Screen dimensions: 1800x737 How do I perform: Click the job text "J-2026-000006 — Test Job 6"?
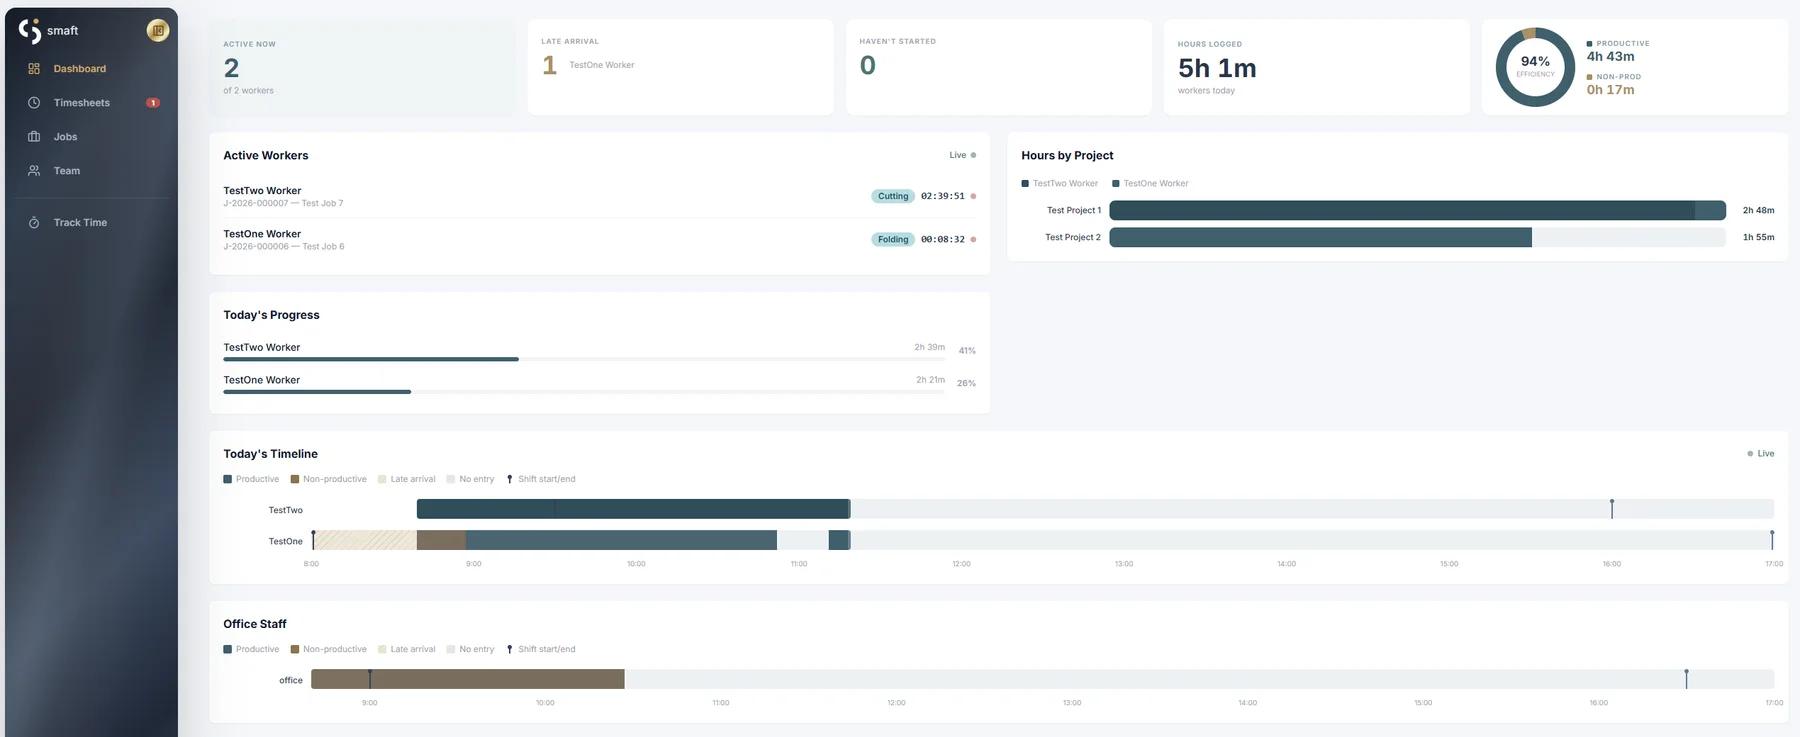[284, 247]
